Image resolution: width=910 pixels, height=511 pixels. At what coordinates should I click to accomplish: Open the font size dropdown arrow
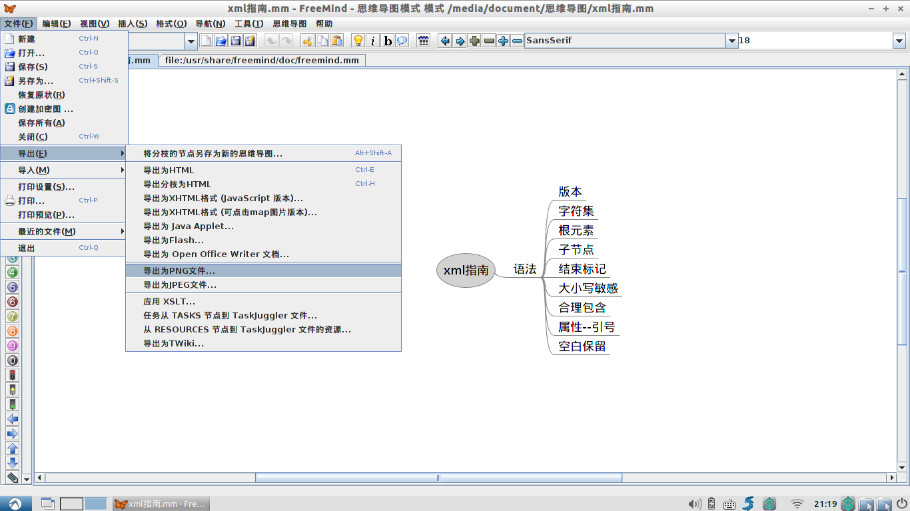coord(899,40)
